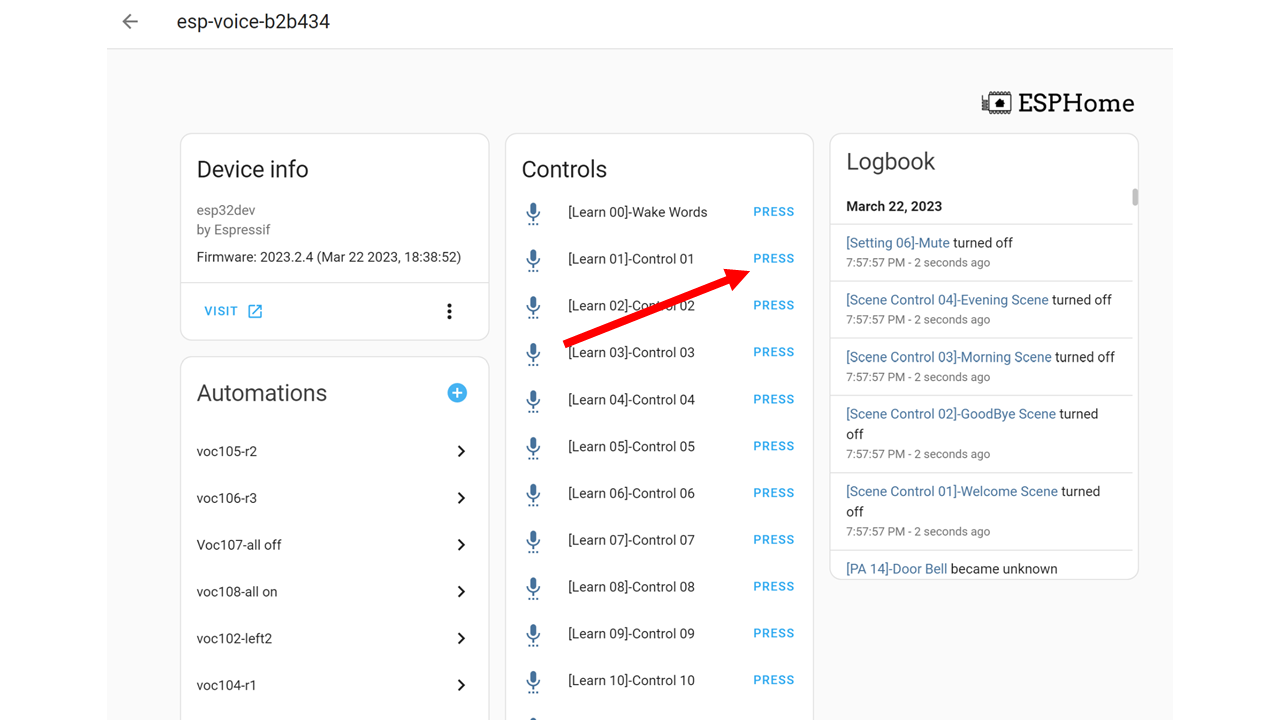Expand the voc105-r2 automation chevron
The height and width of the screenshot is (720, 1280).
pyautogui.click(x=461, y=451)
